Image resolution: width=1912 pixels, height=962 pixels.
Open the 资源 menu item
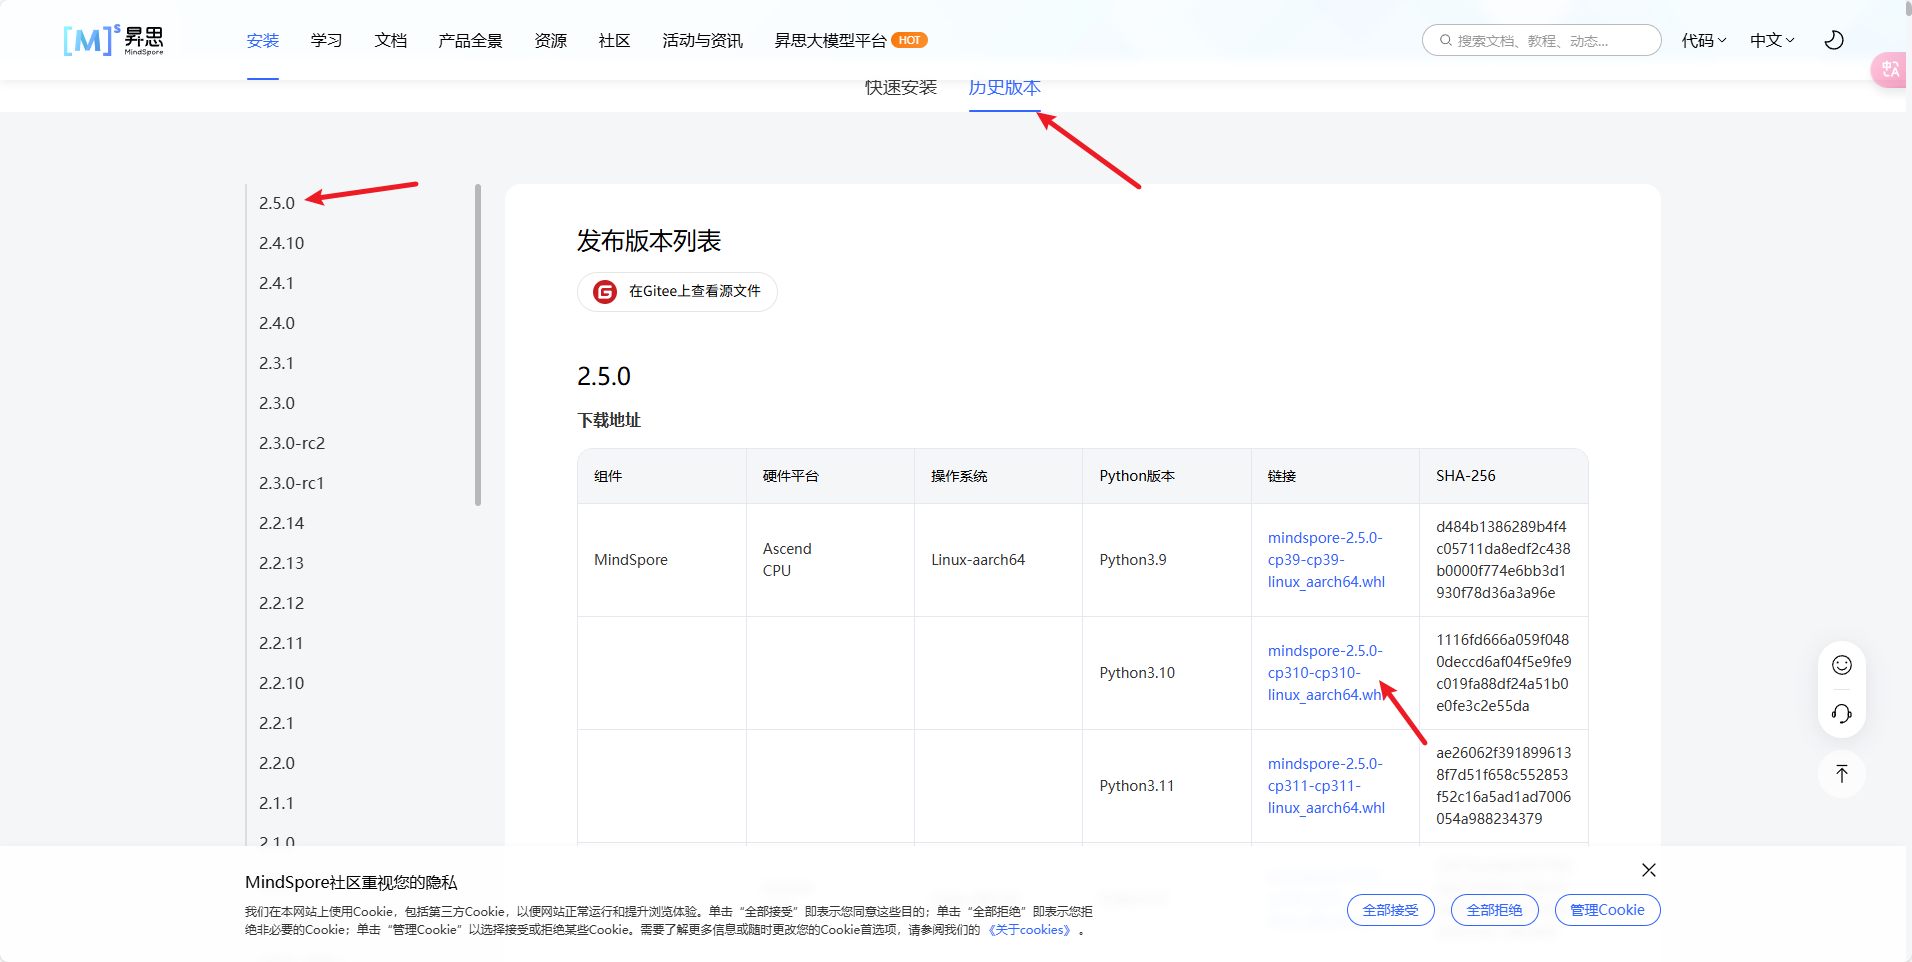551,40
